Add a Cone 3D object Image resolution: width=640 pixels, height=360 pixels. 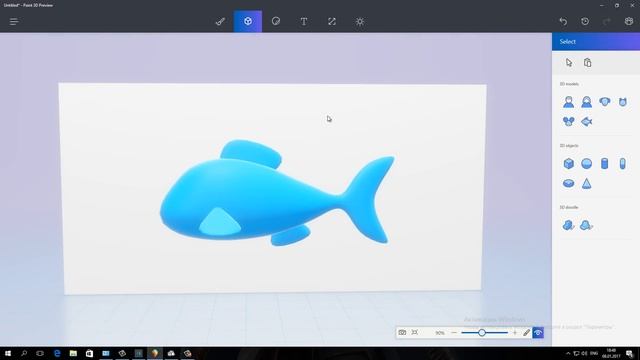[587, 183]
